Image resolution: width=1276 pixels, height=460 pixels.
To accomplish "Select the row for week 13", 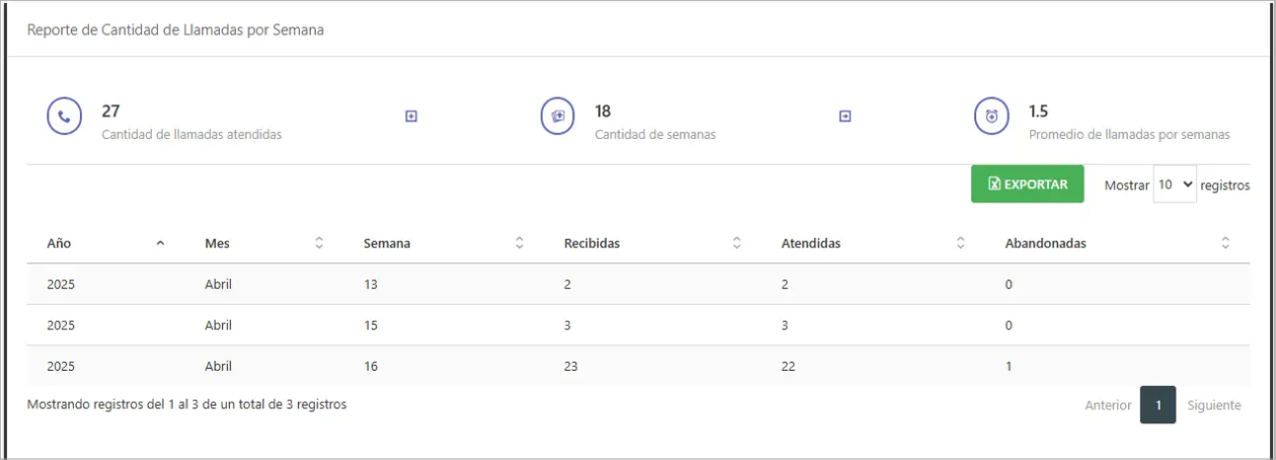I will pyautogui.click(x=638, y=284).
